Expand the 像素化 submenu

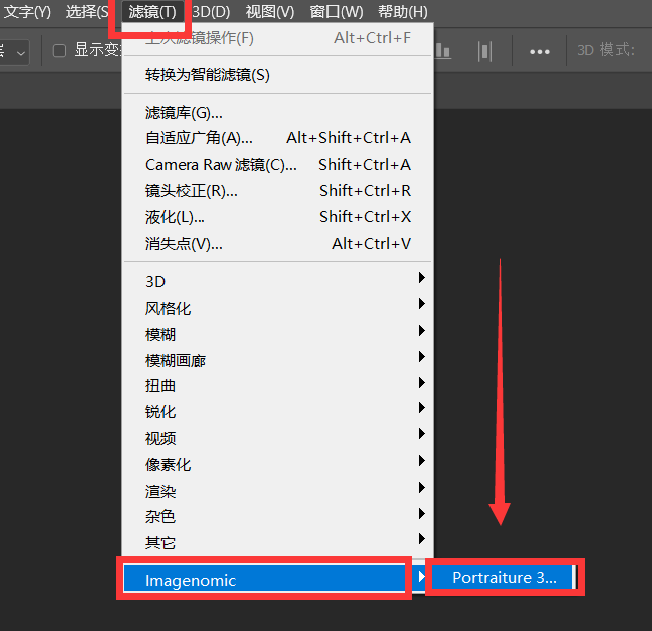coord(277,464)
